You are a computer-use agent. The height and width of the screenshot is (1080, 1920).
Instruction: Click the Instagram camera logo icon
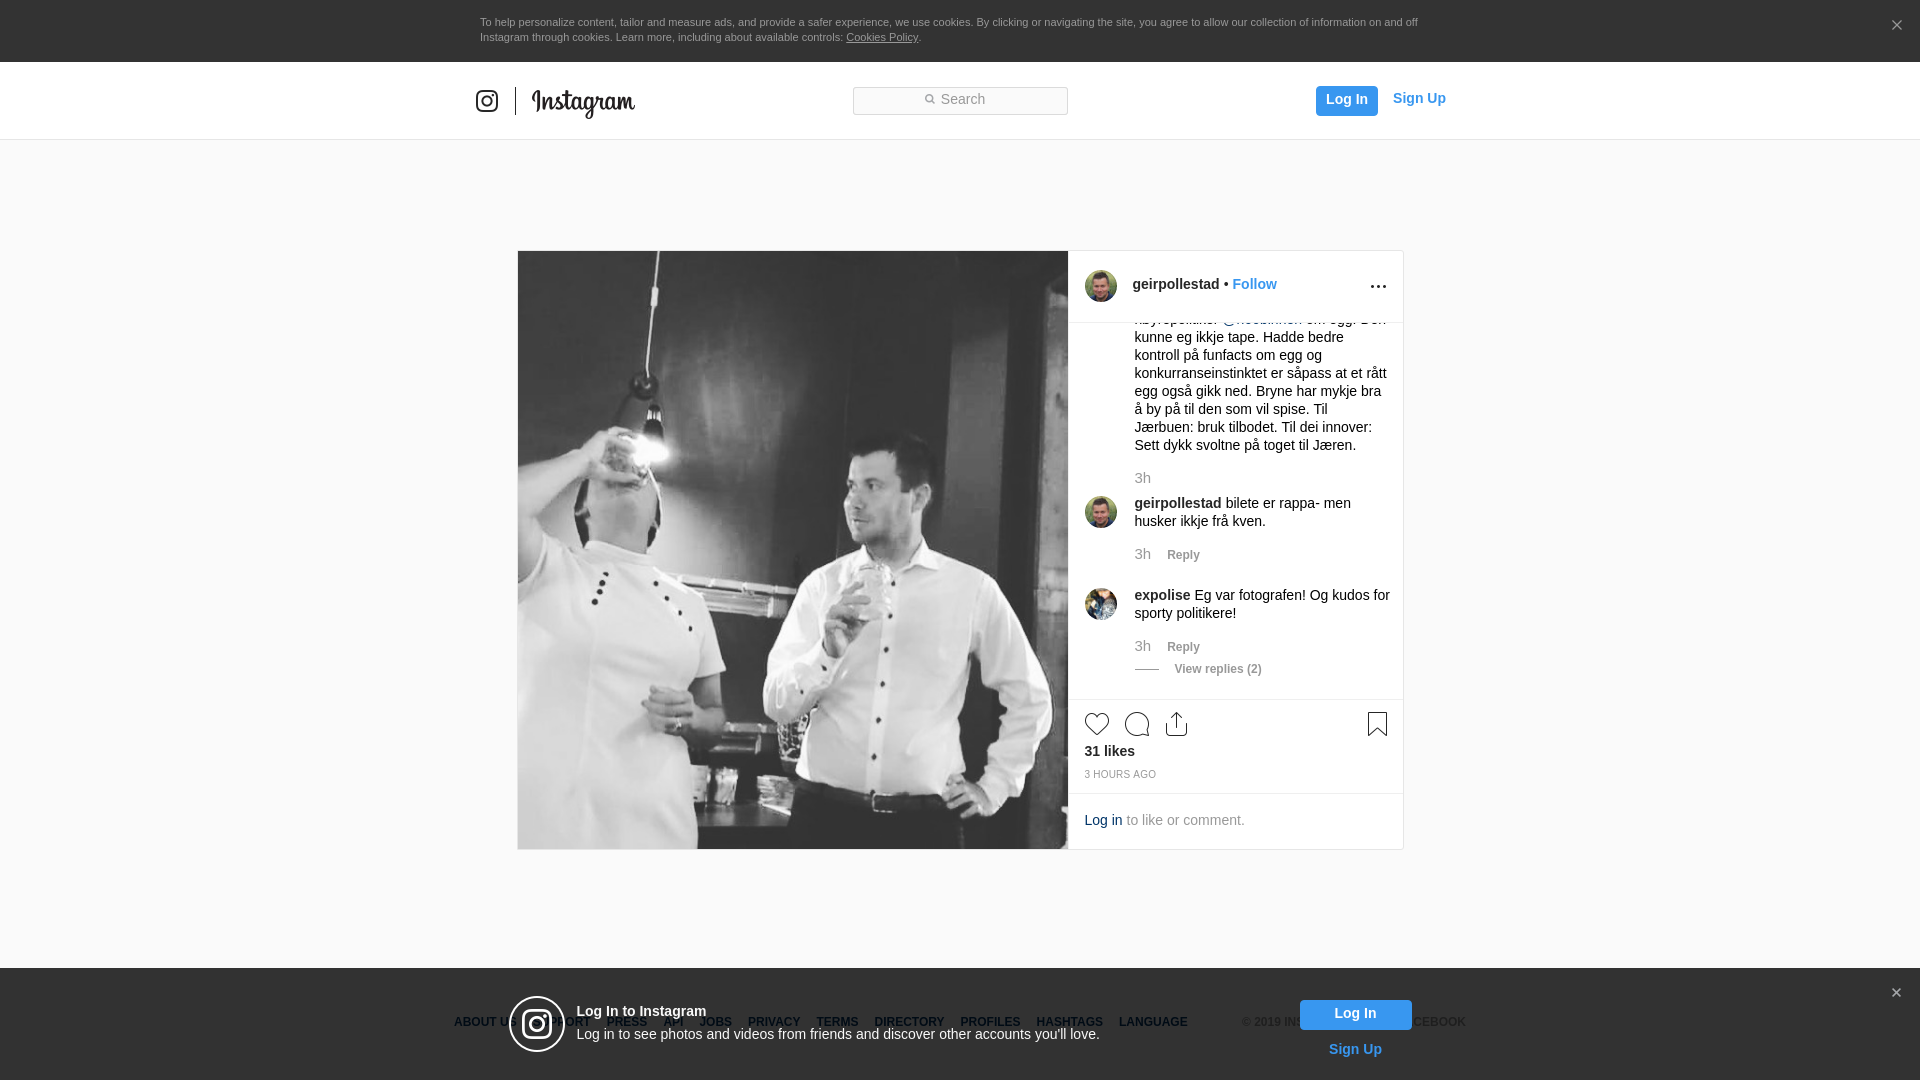[x=487, y=101]
